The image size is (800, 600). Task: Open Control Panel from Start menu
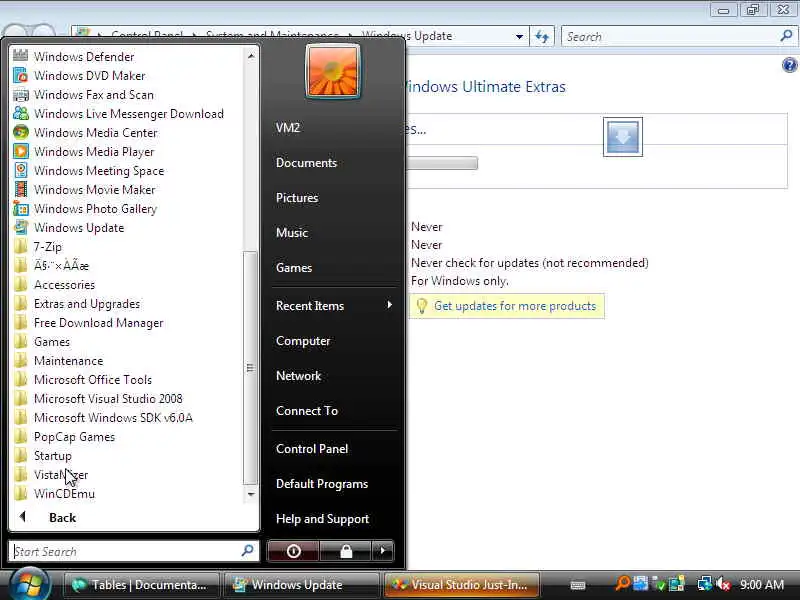click(x=312, y=449)
